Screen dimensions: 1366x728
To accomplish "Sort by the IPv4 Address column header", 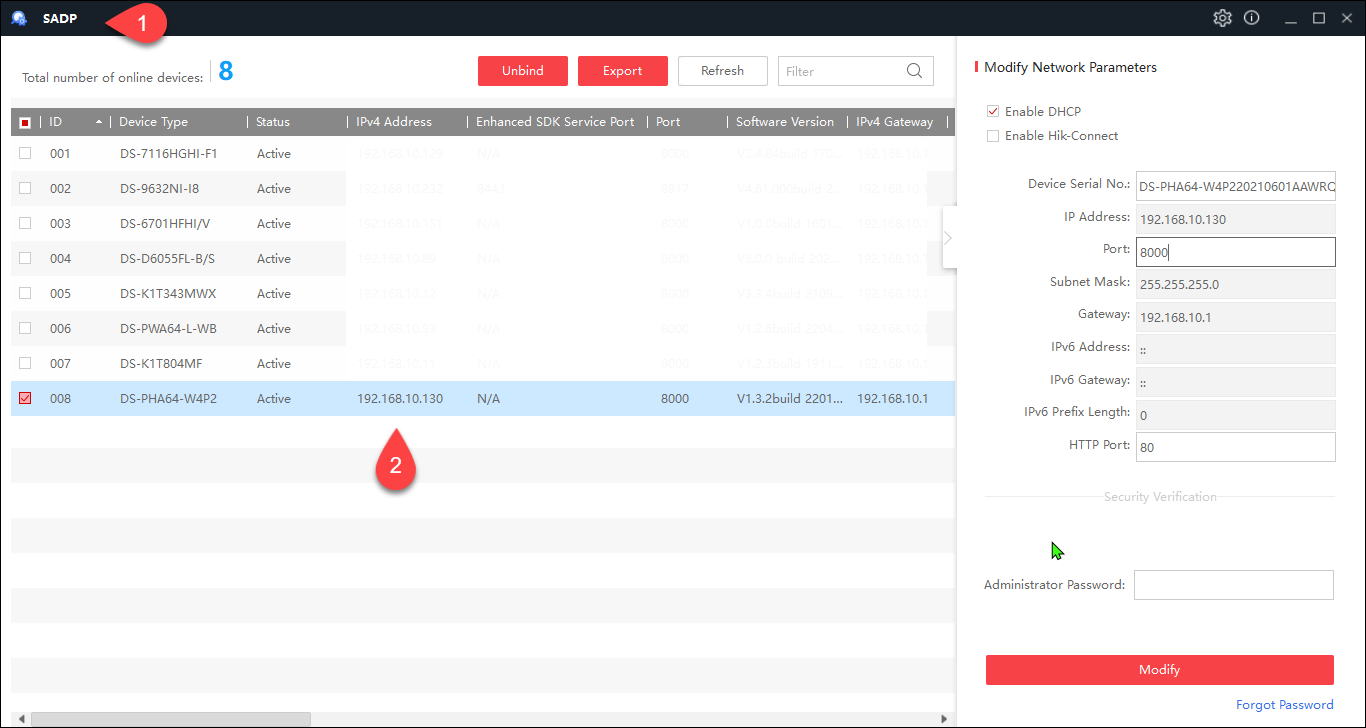I will coord(394,122).
